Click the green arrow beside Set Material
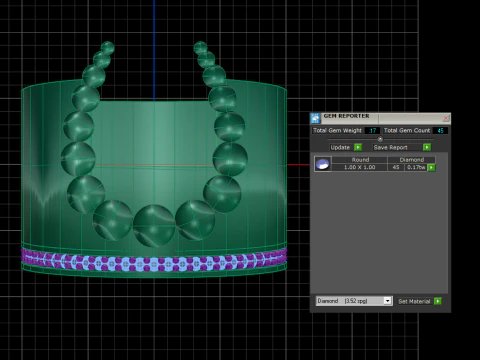The width and height of the screenshot is (480, 360). [438, 301]
